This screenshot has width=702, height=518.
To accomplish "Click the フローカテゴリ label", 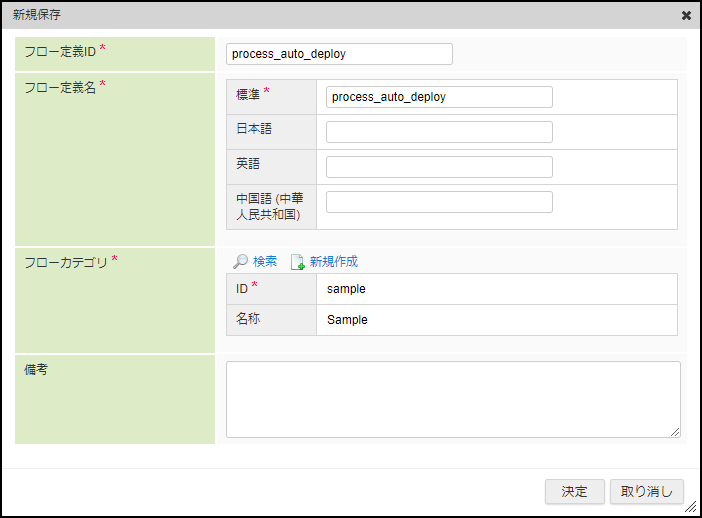I will coord(66,262).
